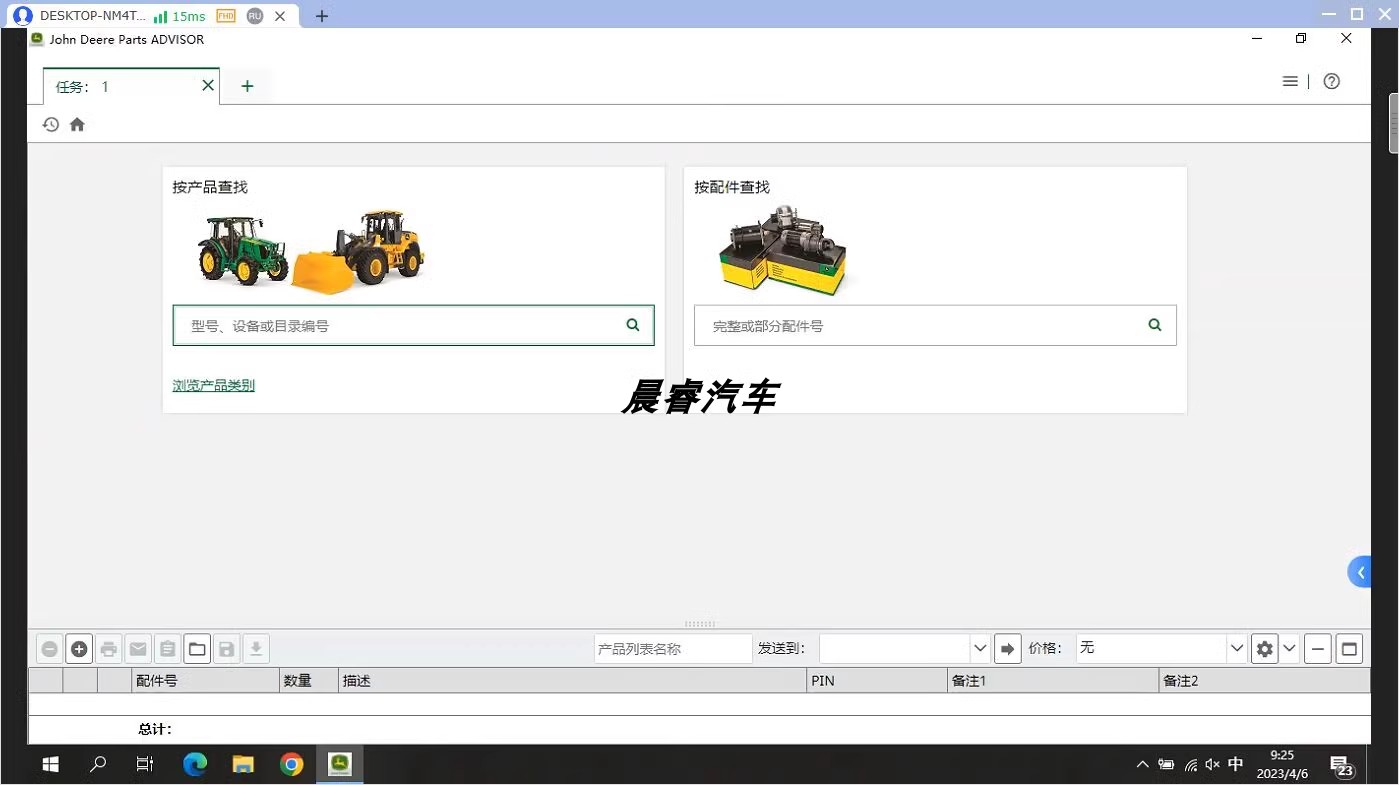Minimize the parts list panel with dash icon

point(1318,649)
